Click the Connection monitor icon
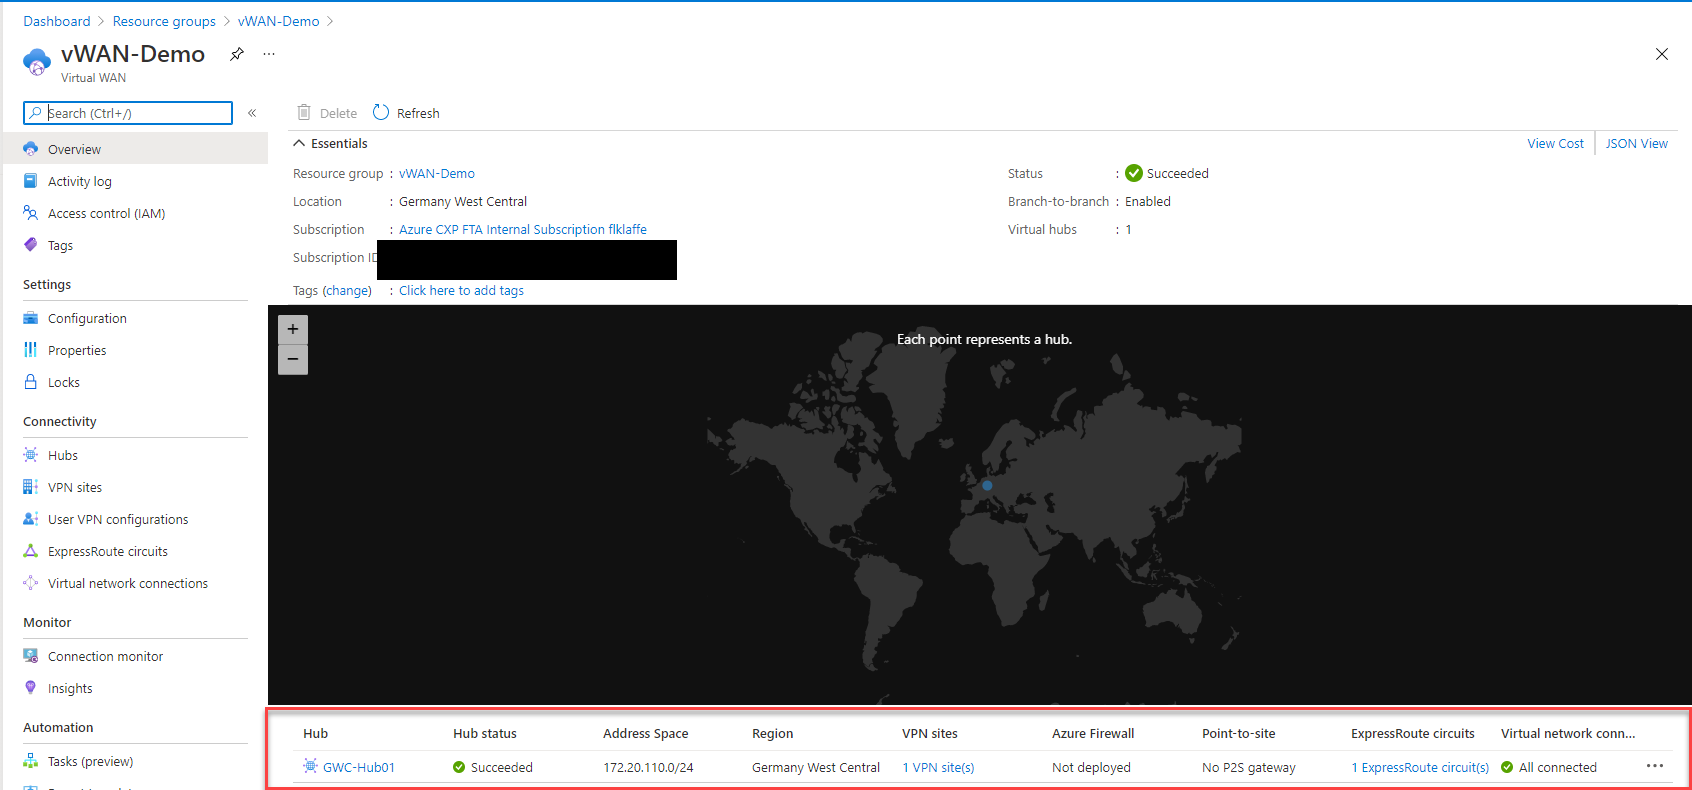Image resolution: width=1692 pixels, height=790 pixels. 31,656
